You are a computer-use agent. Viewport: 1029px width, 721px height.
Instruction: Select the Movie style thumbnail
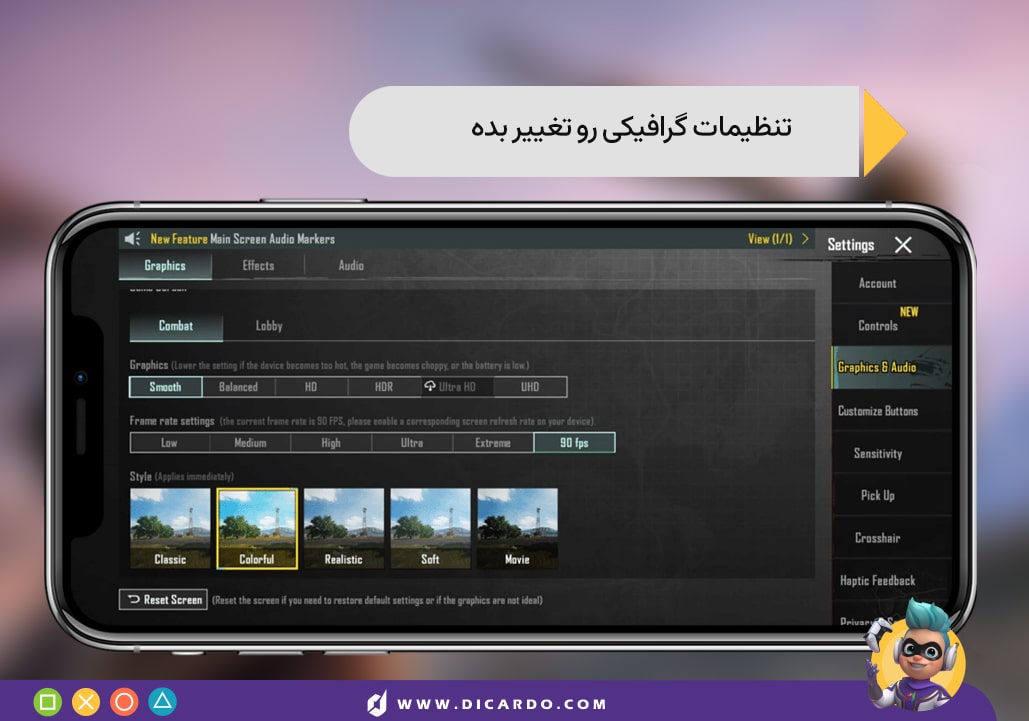[517, 527]
